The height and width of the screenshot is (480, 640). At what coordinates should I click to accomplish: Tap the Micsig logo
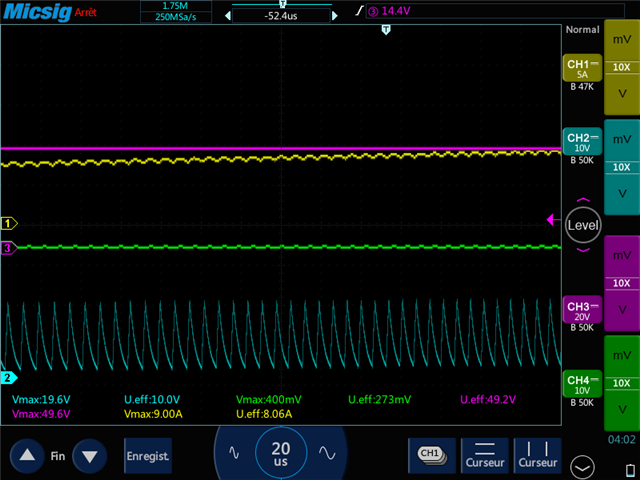(37, 11)
